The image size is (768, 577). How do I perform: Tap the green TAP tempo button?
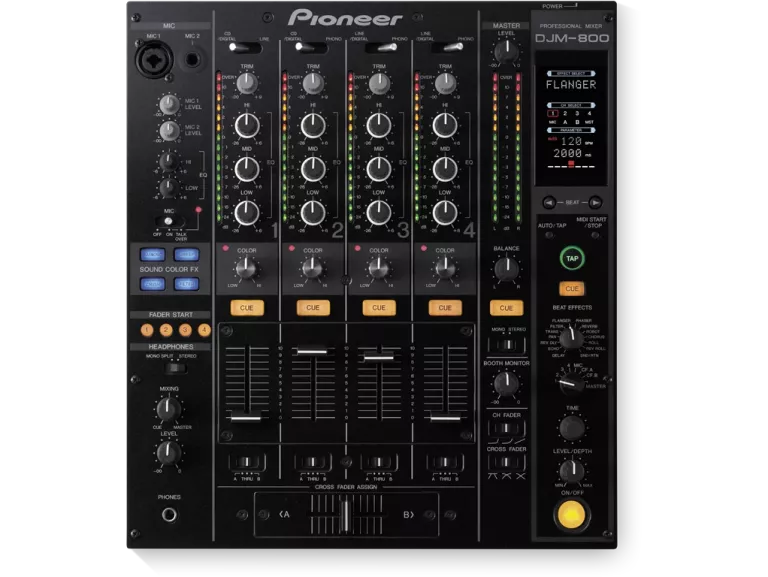[x=572, y=258]
